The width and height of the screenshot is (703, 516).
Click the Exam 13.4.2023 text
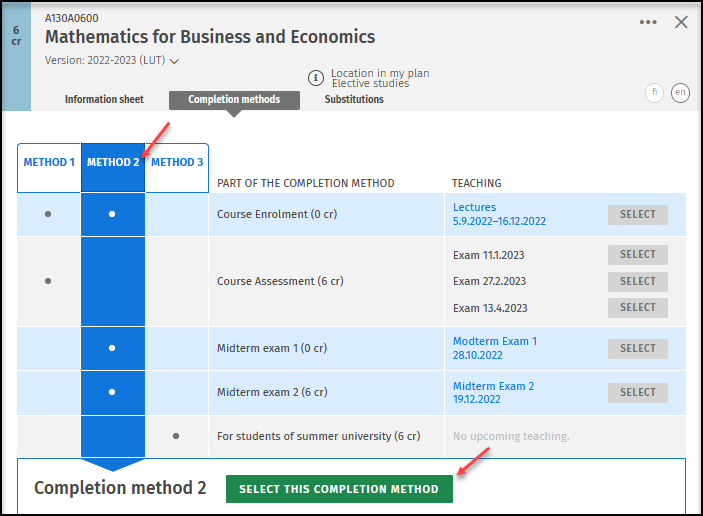(x=490, y=308)
